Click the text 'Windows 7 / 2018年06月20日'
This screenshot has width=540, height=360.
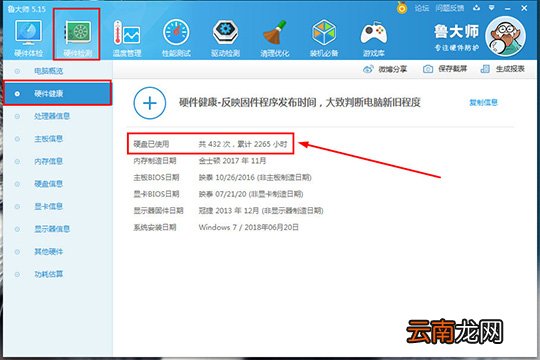[249, 227]
